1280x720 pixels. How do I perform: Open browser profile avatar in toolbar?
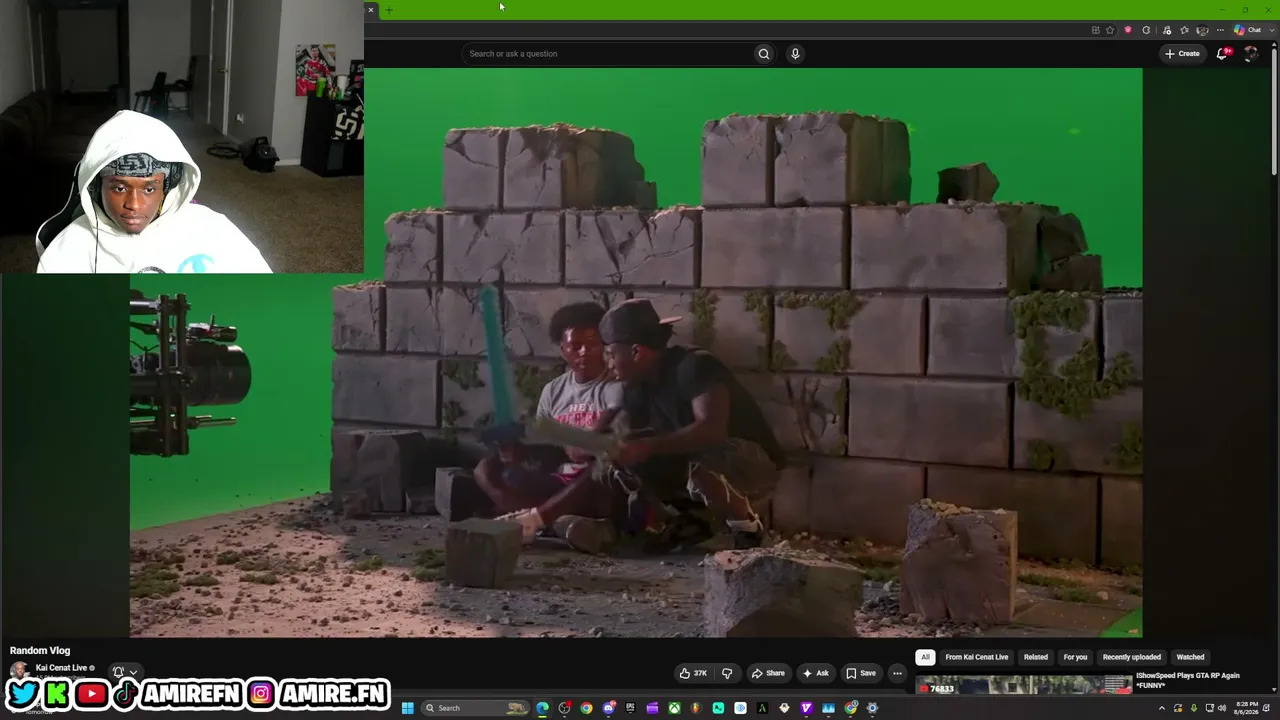point(1202,30)
